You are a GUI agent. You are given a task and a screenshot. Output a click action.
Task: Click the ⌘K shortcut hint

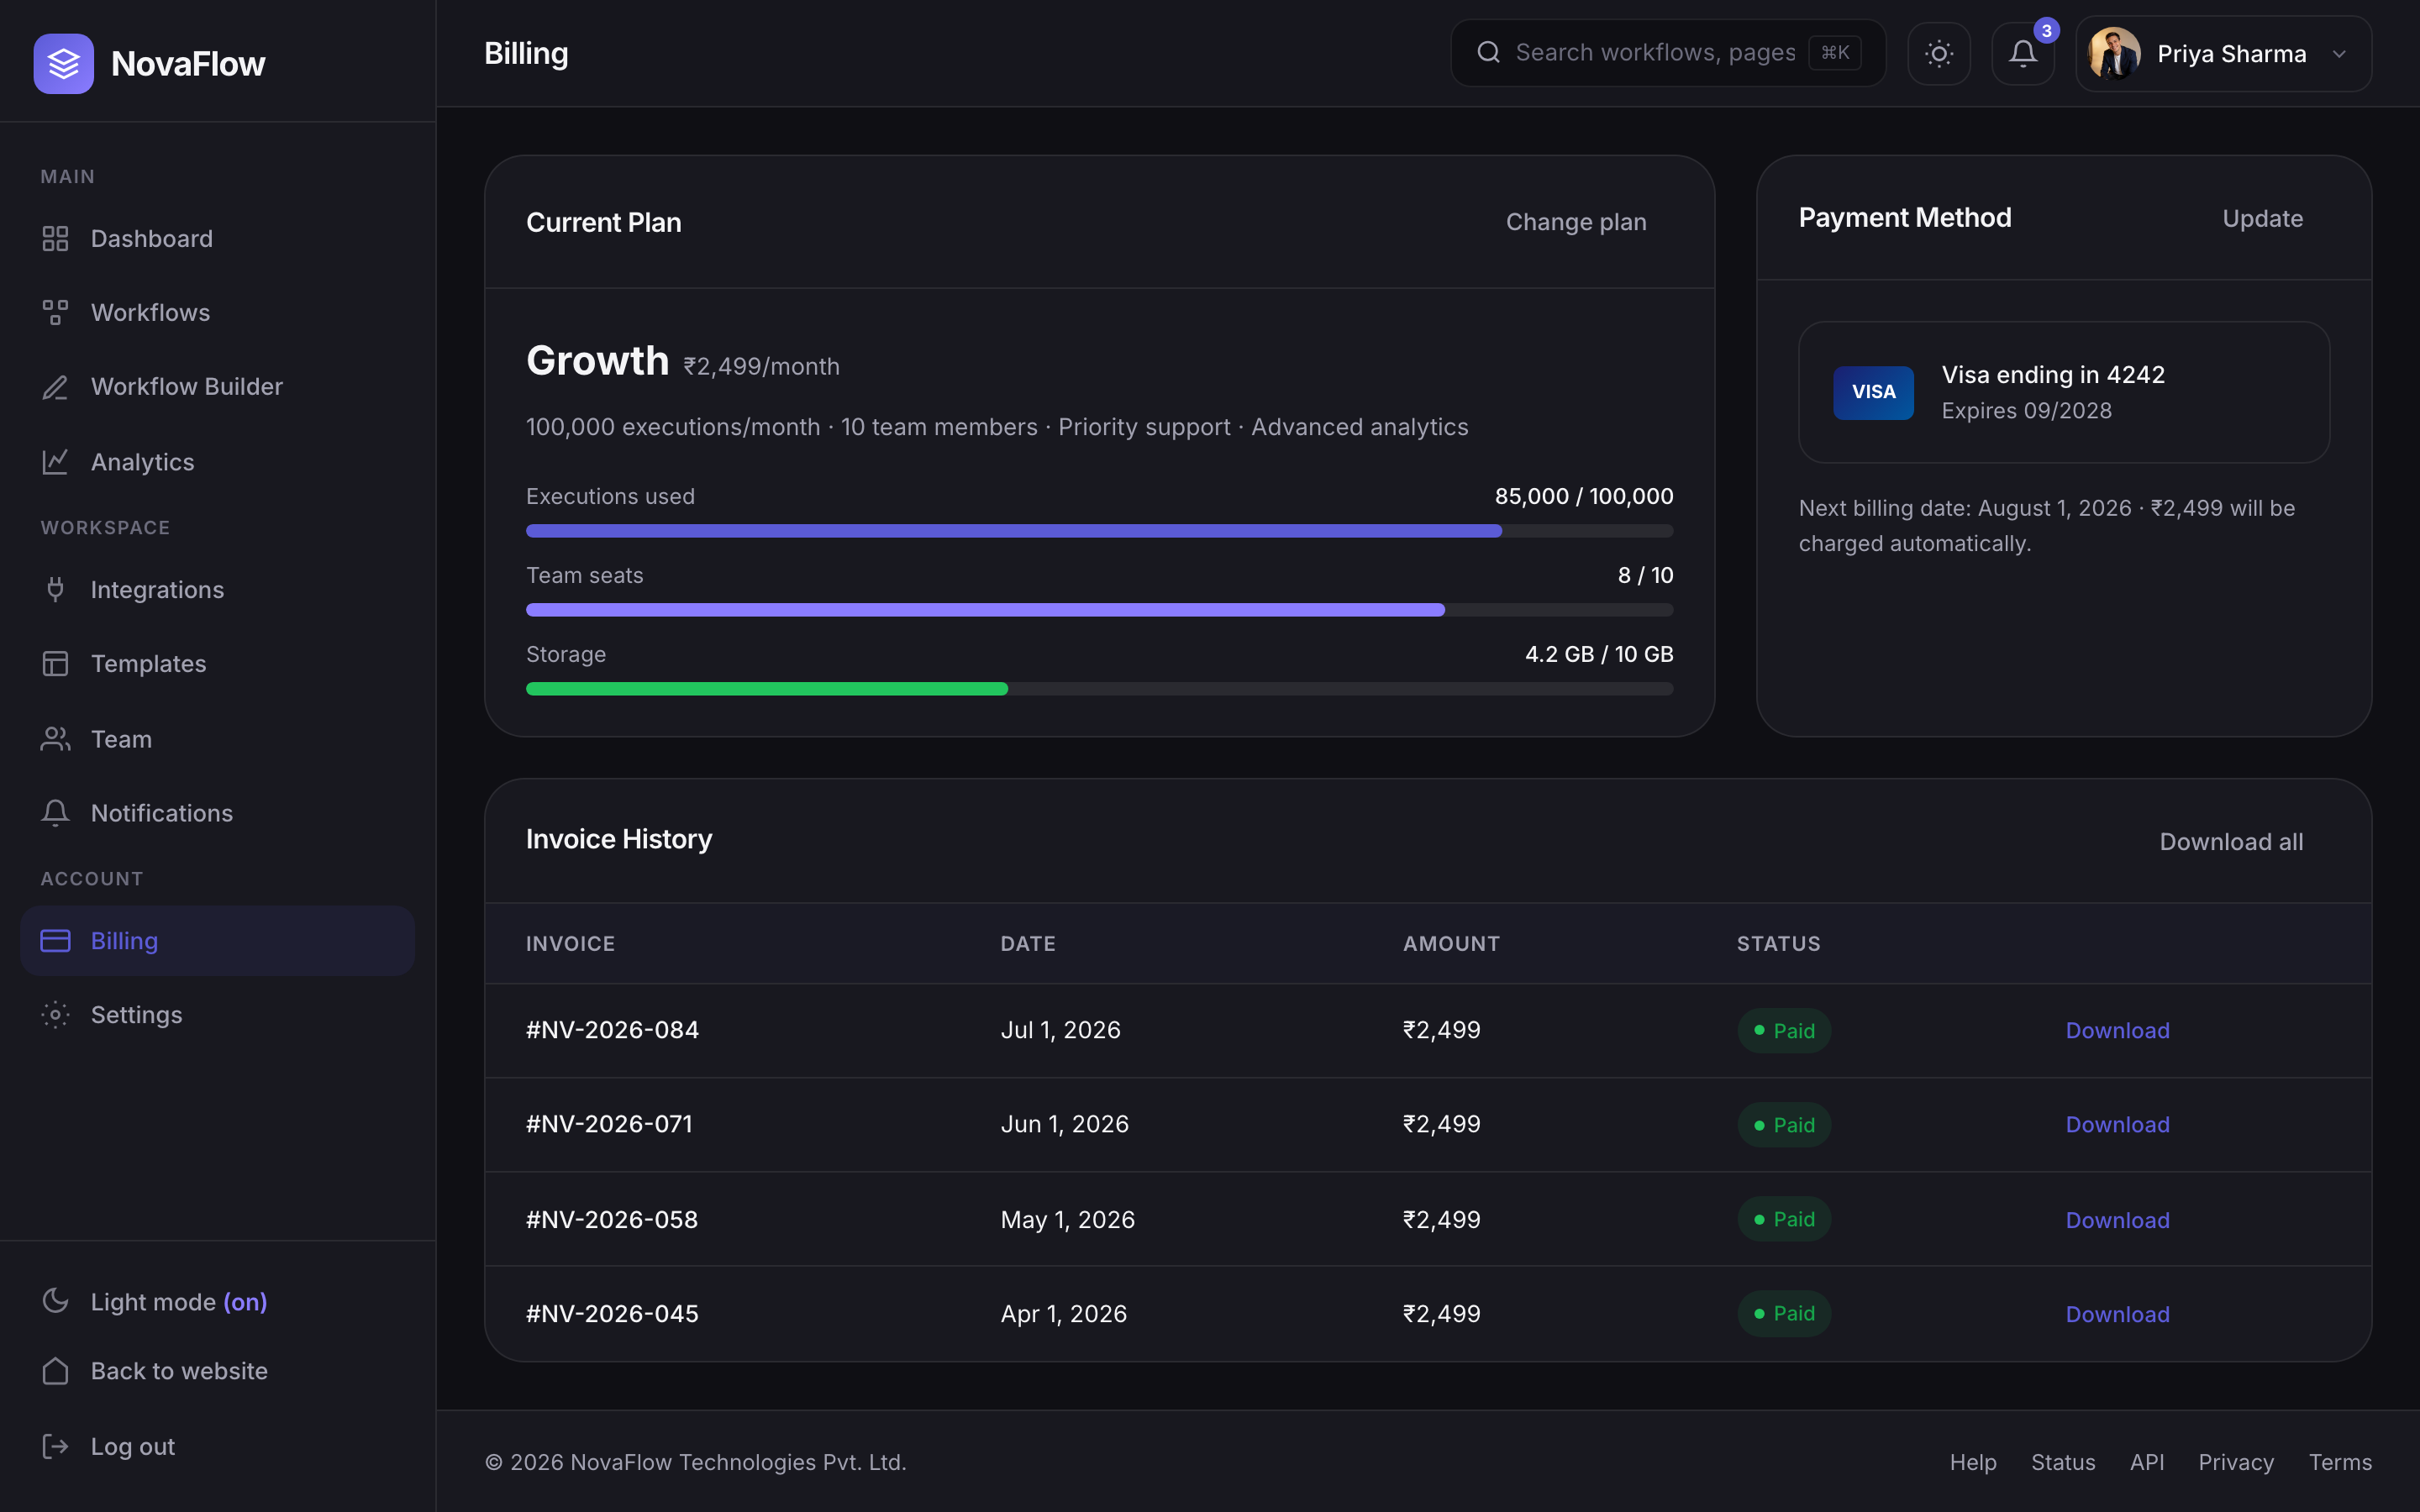point(1834,52)
